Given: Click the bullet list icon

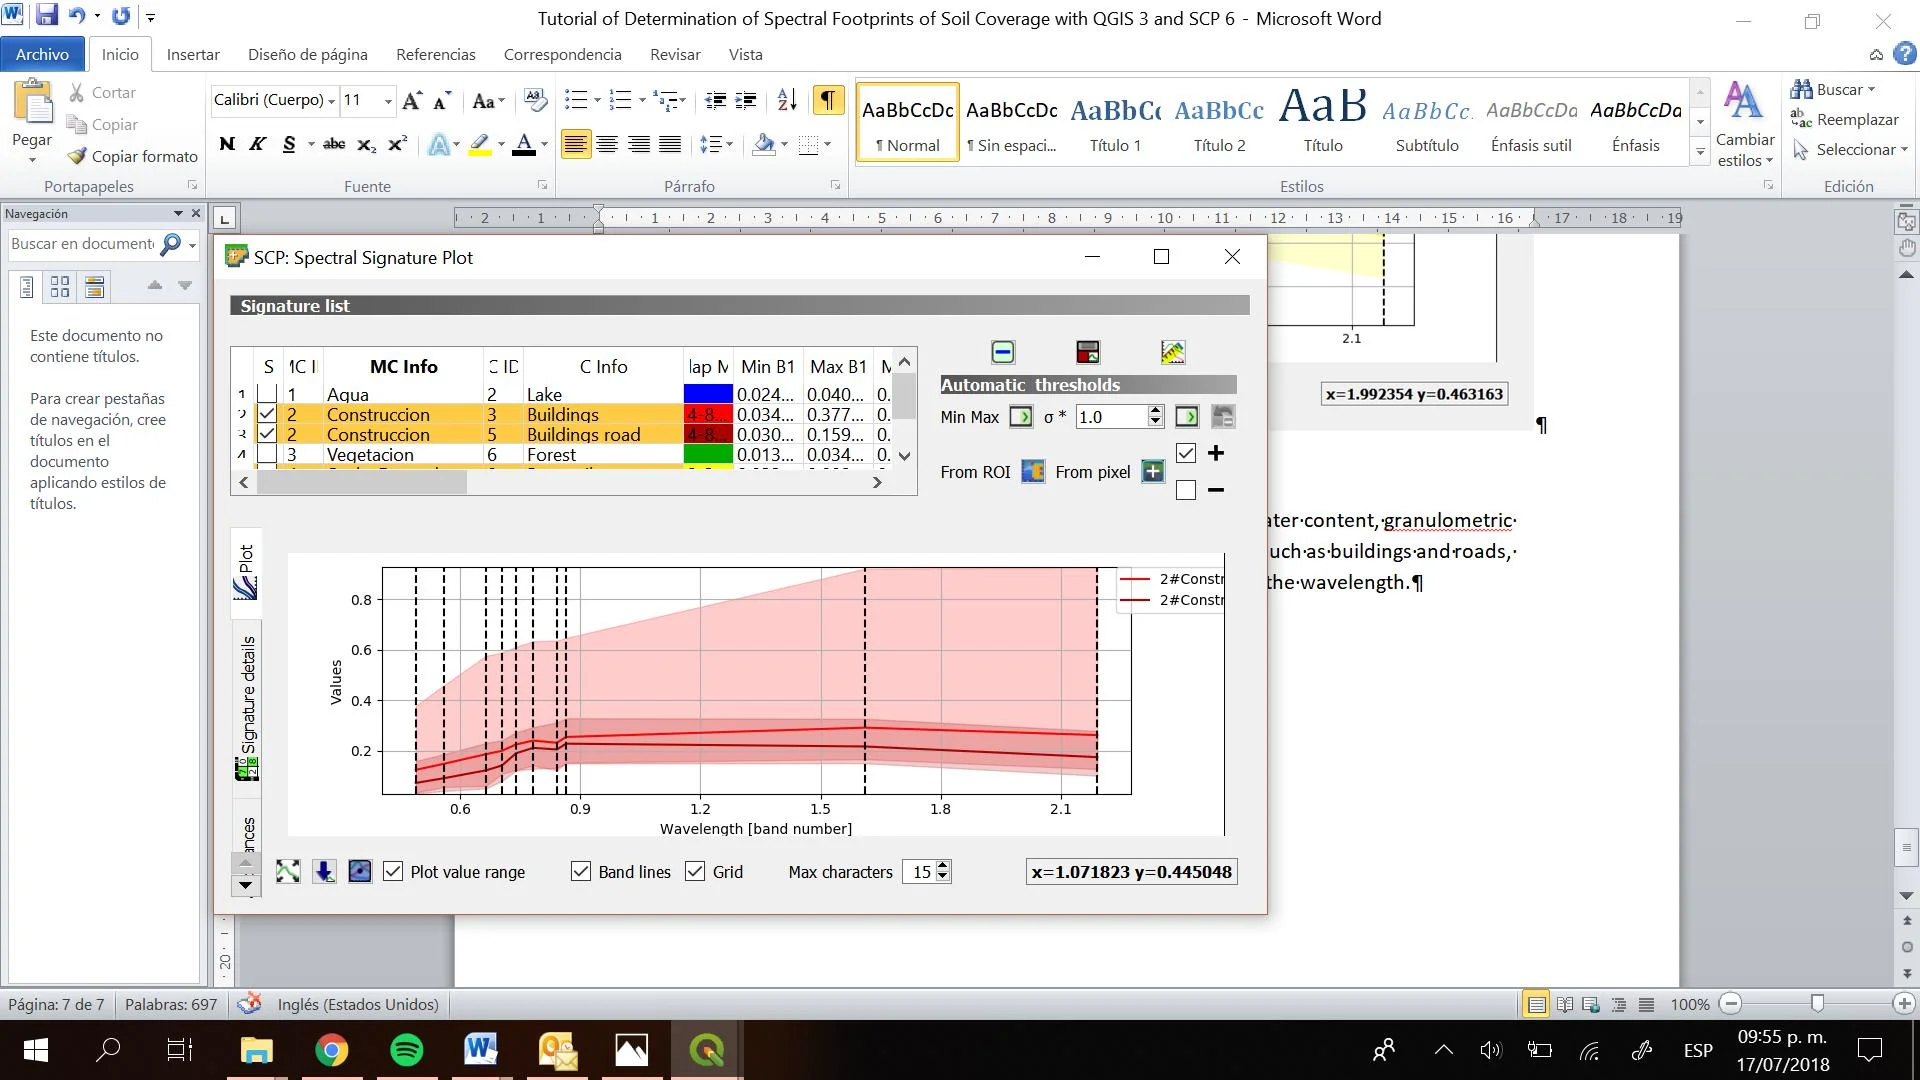Looking at the screenshot, I should 576,100.
